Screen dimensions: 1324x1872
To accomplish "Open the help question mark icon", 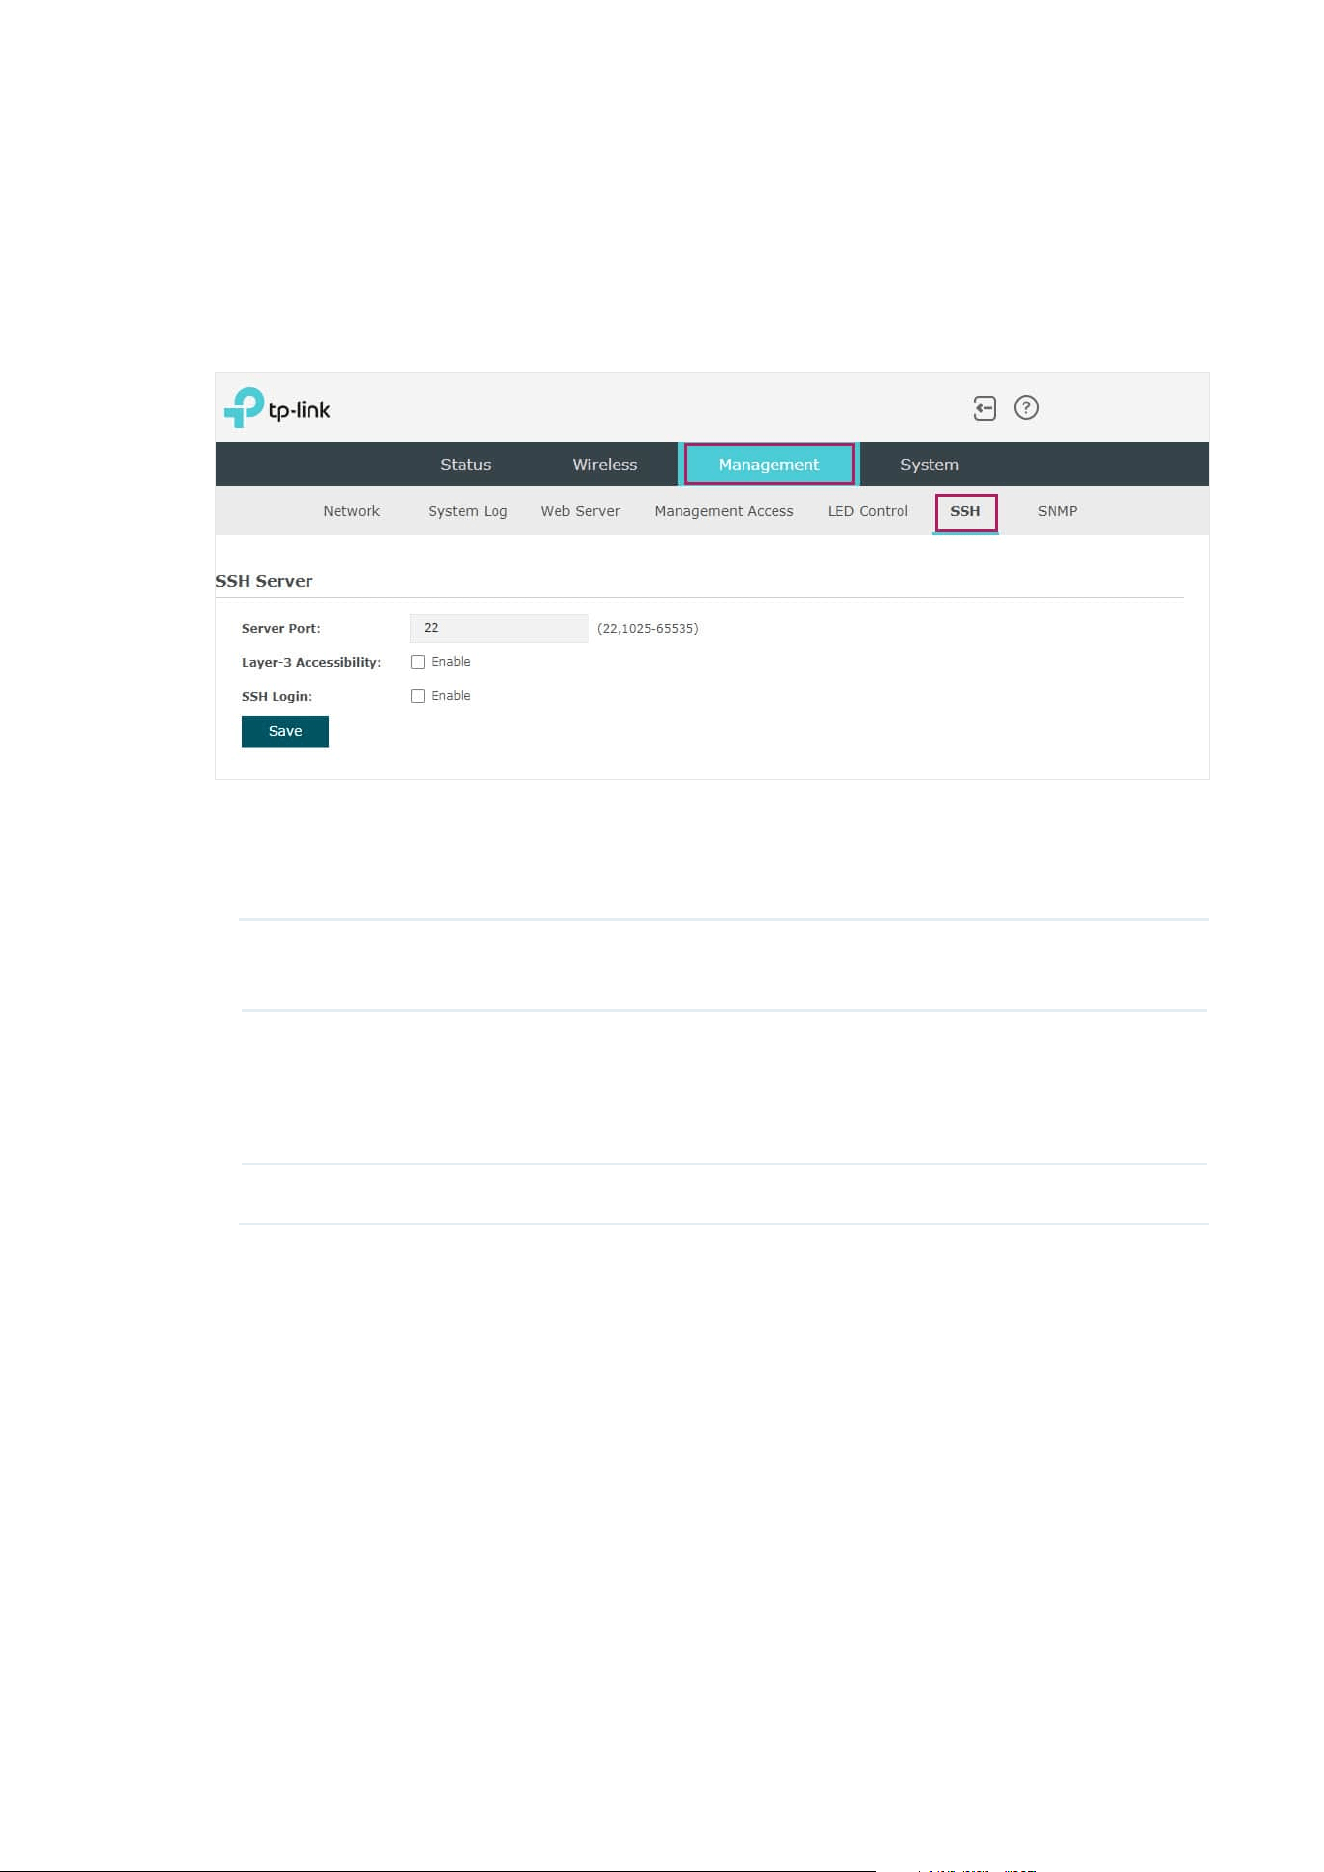I will click(1026, 408).
